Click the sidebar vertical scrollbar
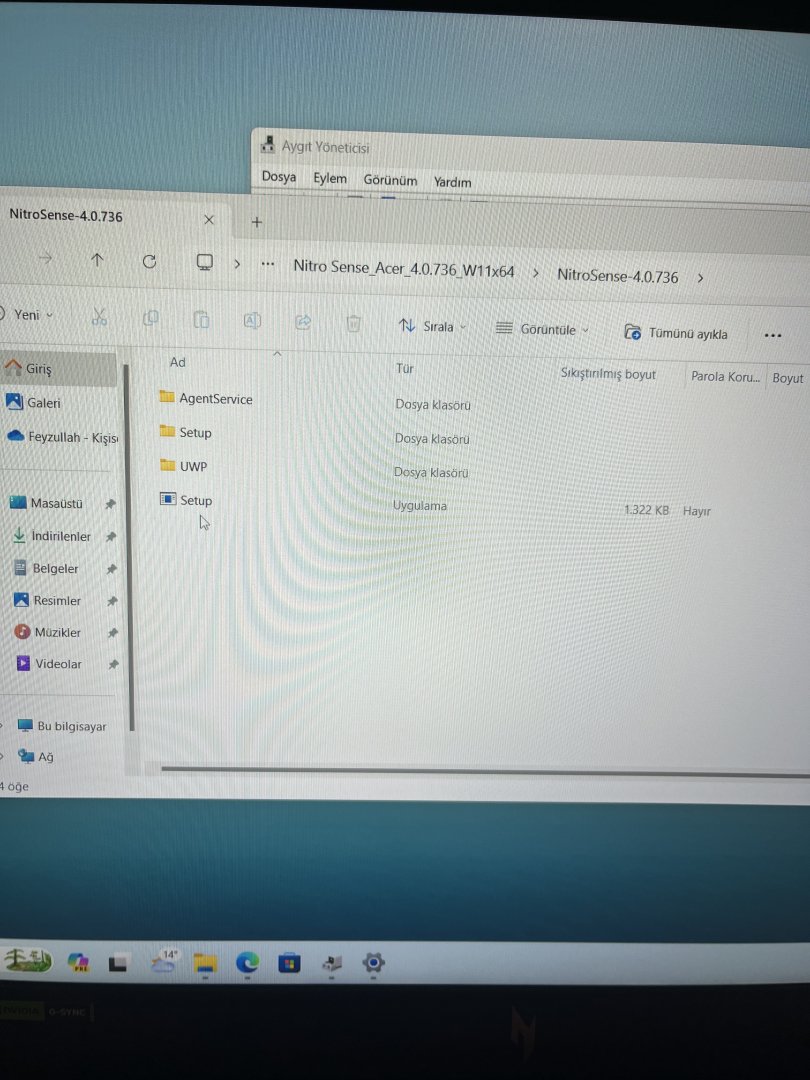The width and height of the screenshot is (810, 1080). pos(129,548)
